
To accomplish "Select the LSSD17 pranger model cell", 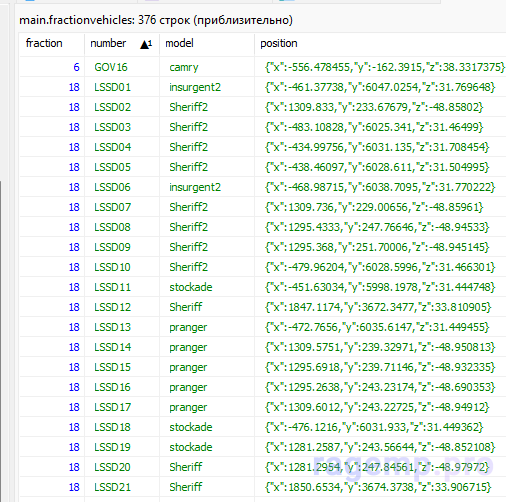I will click(207, 407).
